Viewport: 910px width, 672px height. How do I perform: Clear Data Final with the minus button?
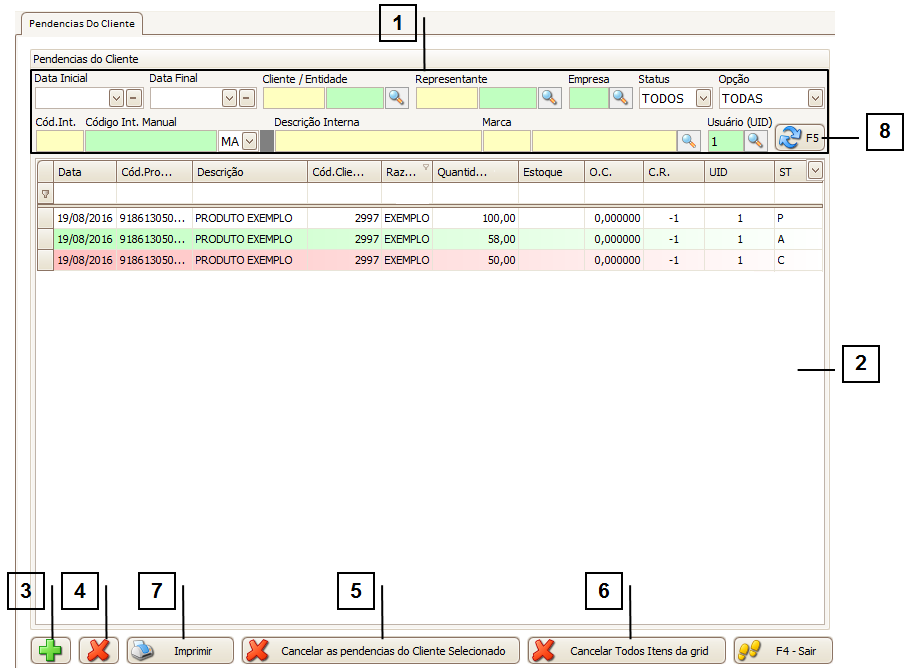coord(247,98)
